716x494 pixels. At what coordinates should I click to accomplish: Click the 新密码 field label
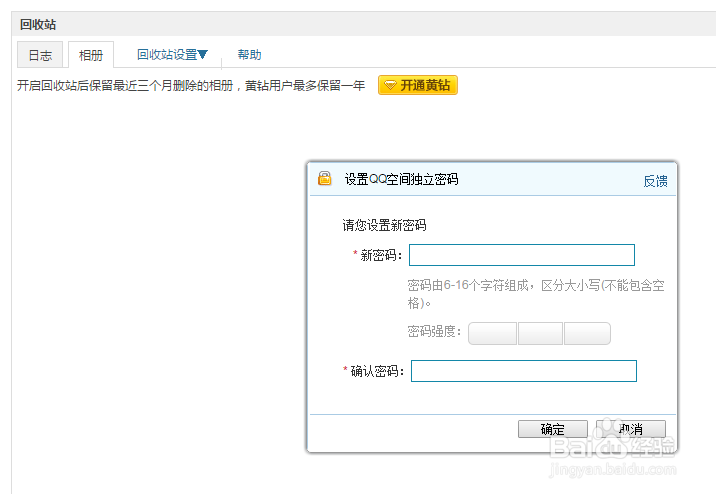378,255
